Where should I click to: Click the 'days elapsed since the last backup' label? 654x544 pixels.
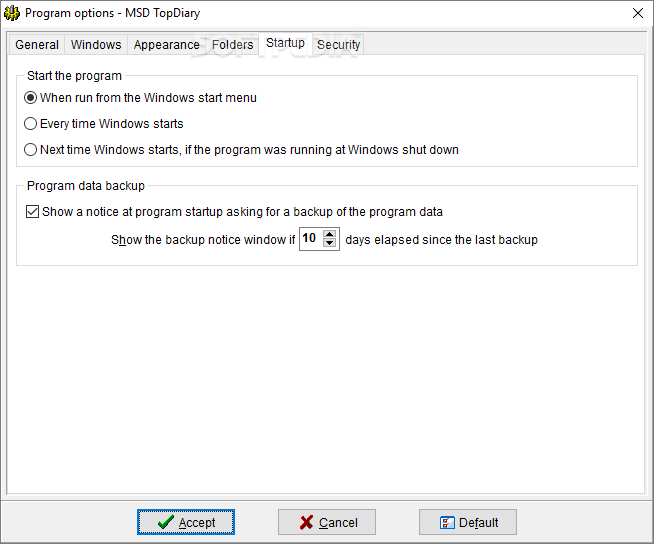441,239
